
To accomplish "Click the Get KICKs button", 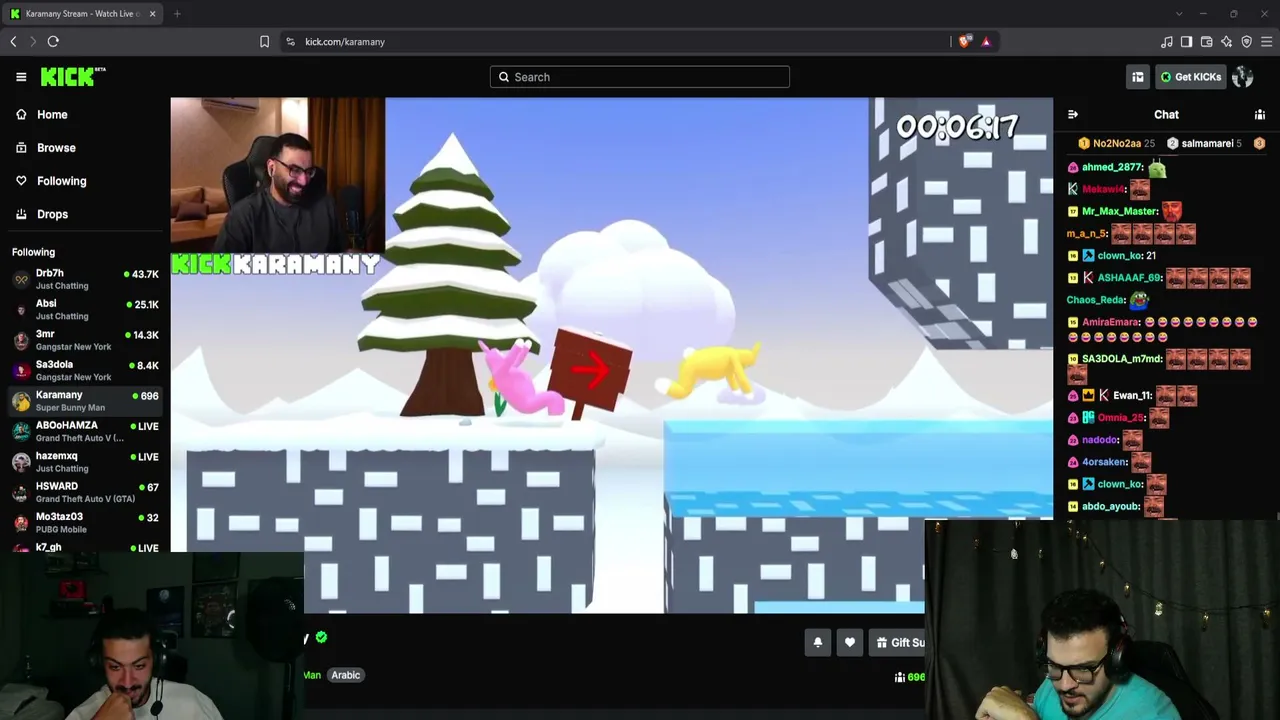I will point(1190,77).
